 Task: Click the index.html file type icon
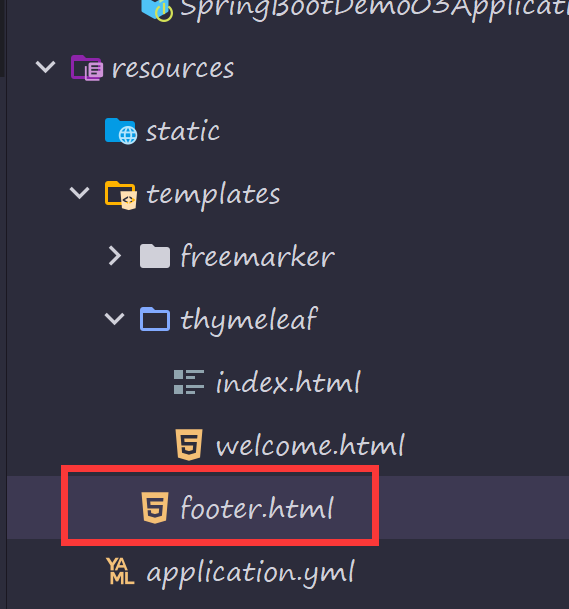click(189, 382)
